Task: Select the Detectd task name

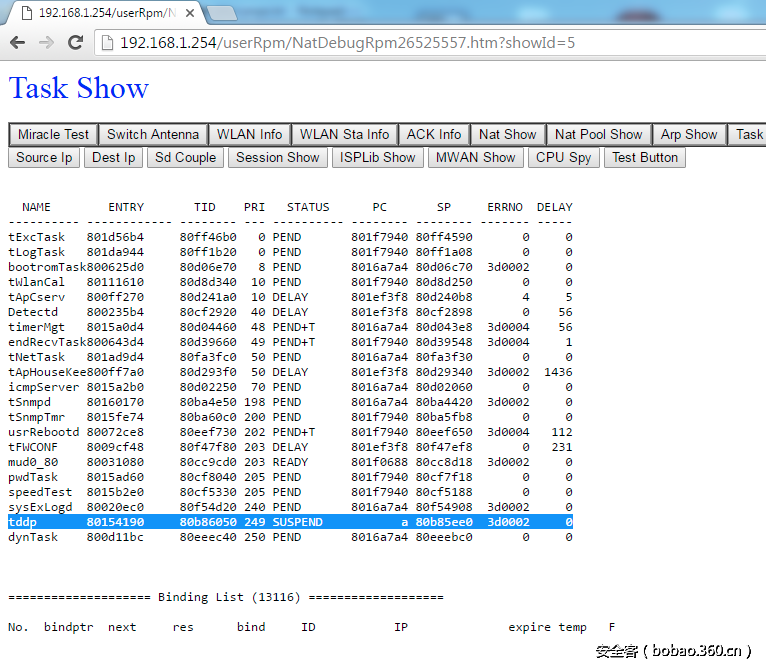Action: (33, 312)
